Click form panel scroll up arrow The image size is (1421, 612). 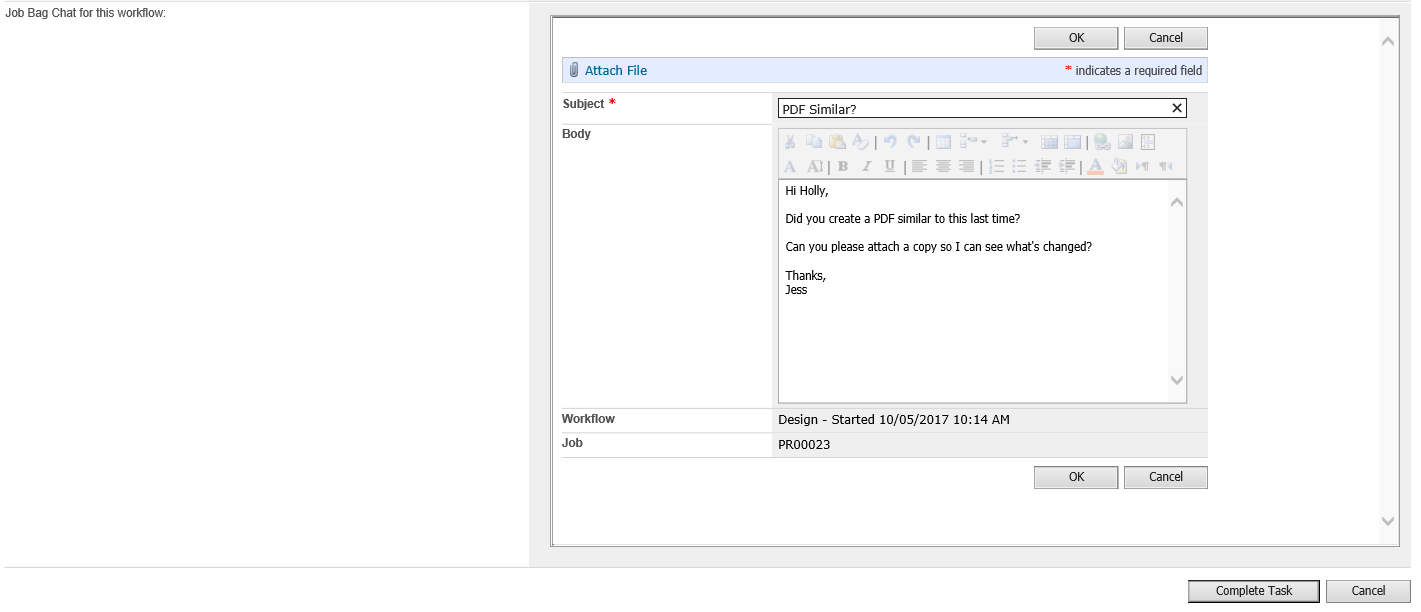[x=1388, y=42]
